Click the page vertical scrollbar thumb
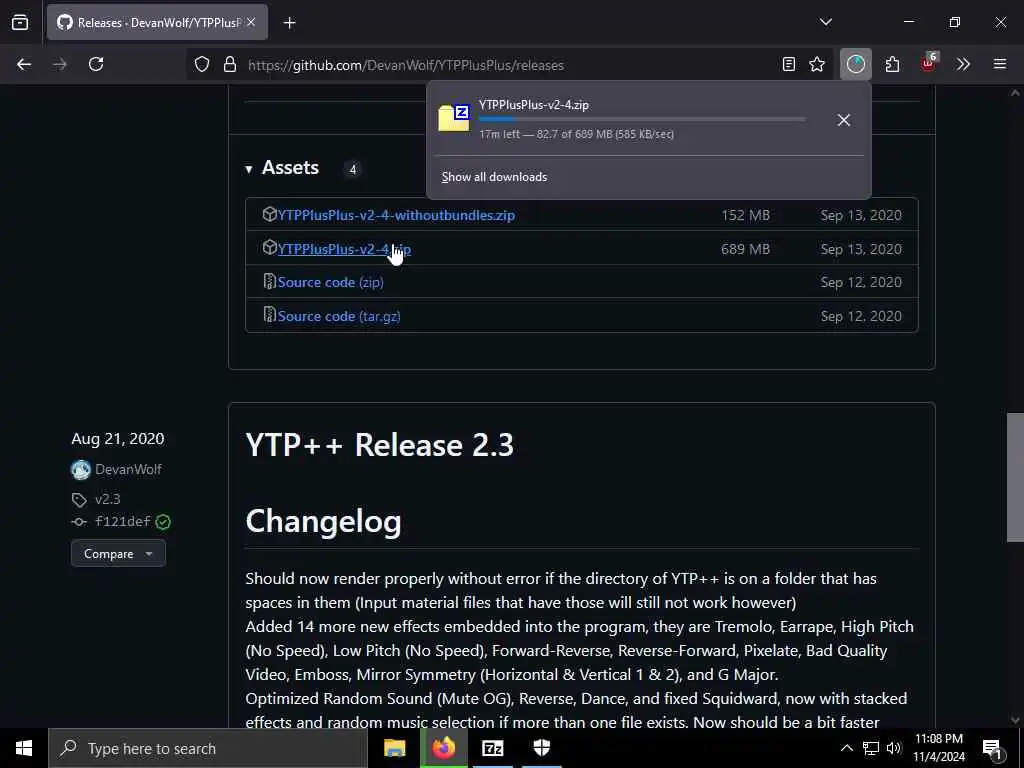 (1015, 477)
